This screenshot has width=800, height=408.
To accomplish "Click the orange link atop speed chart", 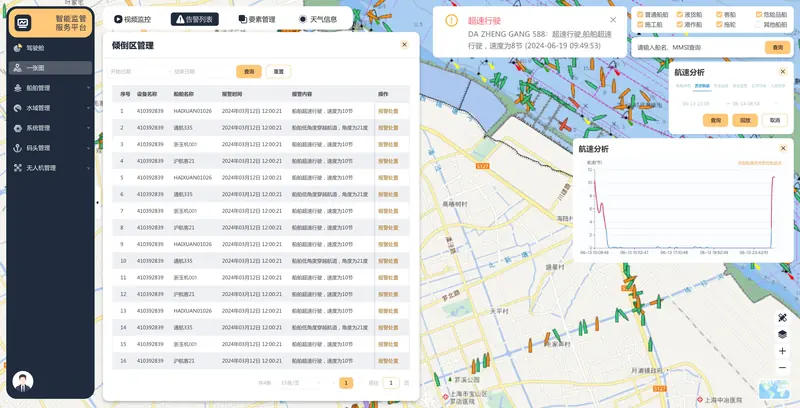I will click(x=759, y=163).
